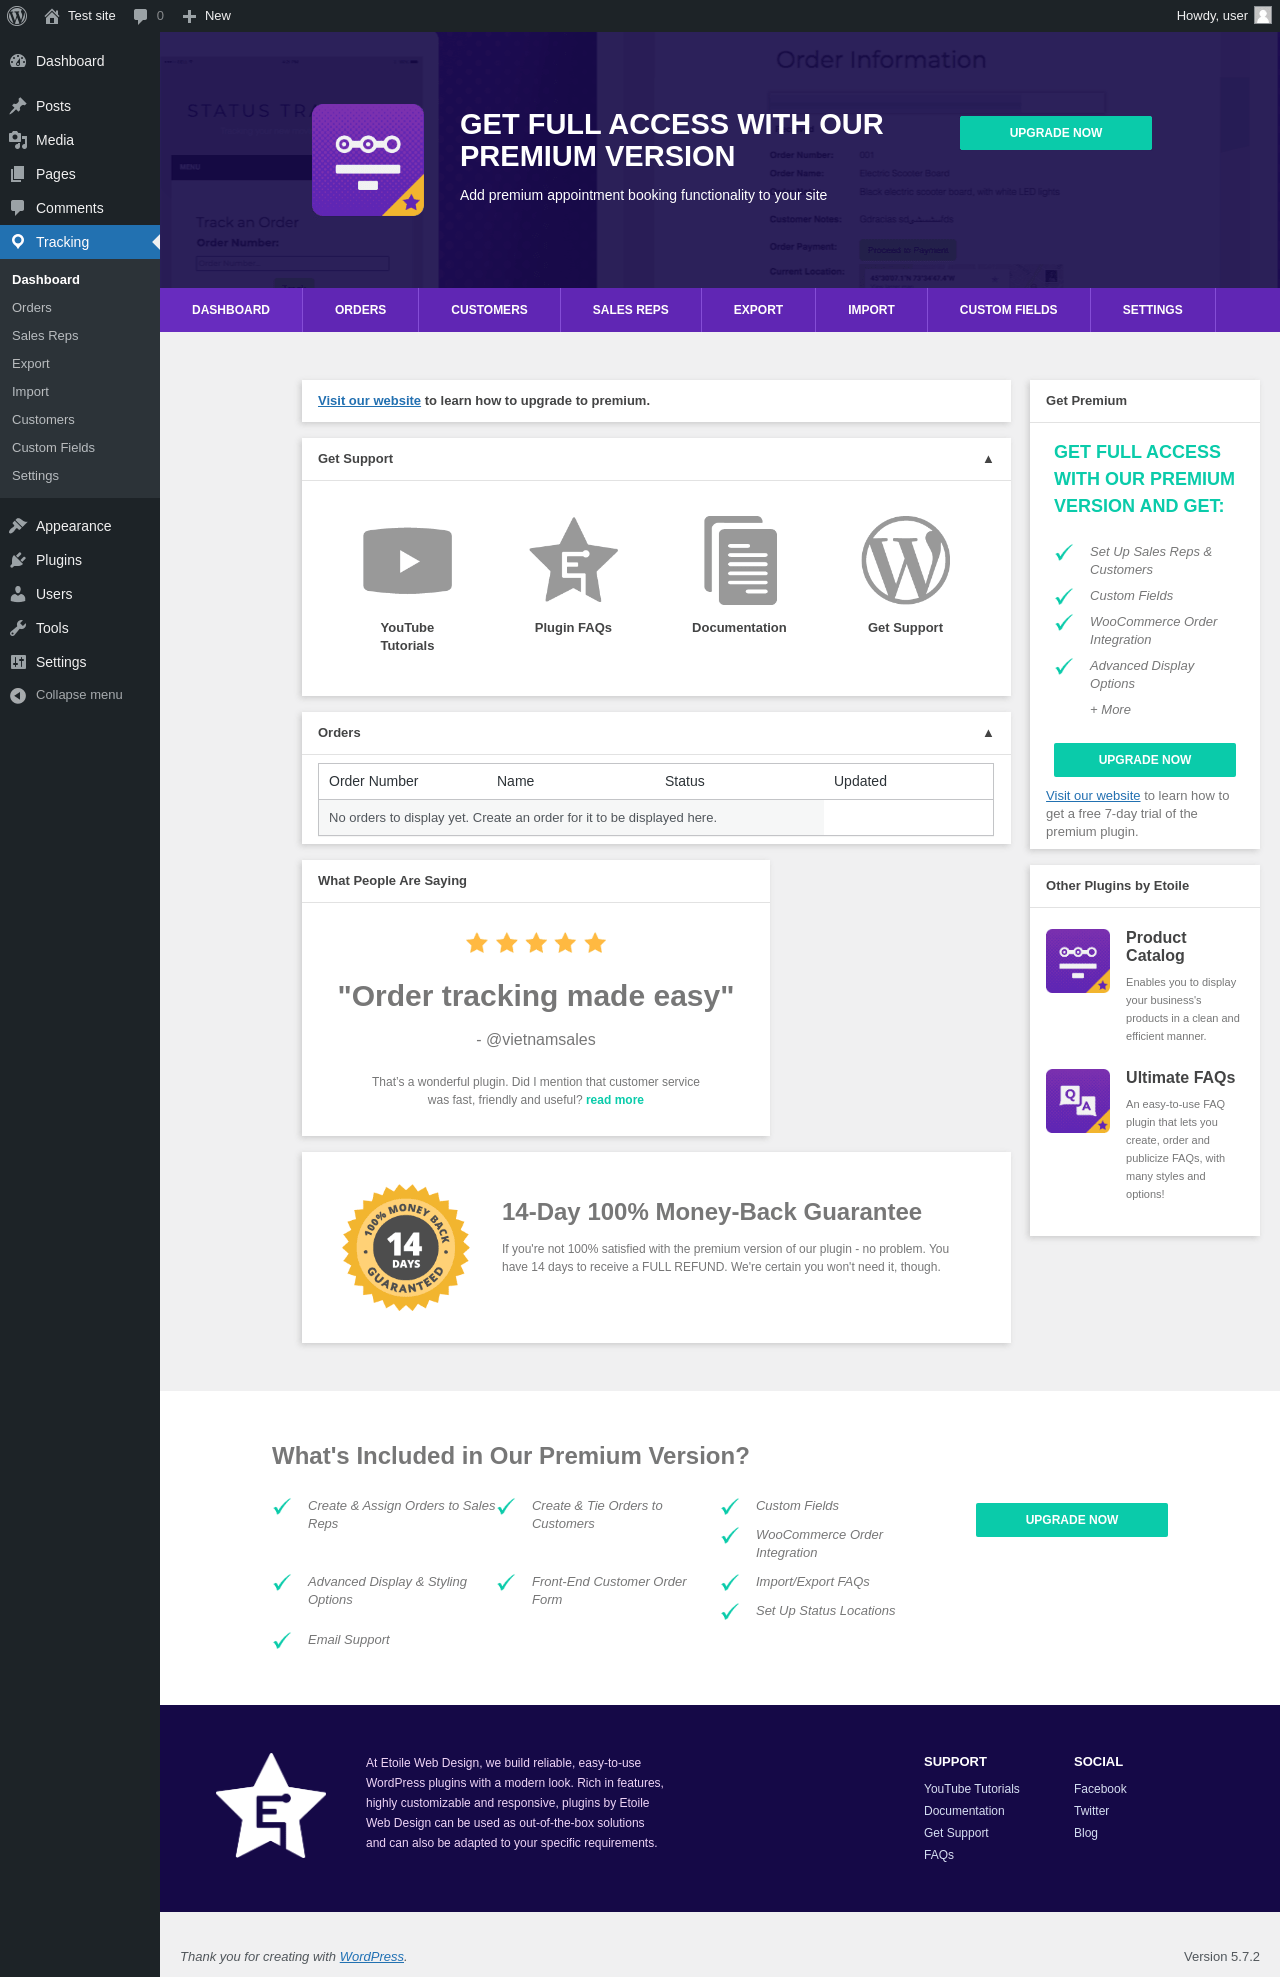Open the Product Catalog plugin title

click(x=1156, y=946)
